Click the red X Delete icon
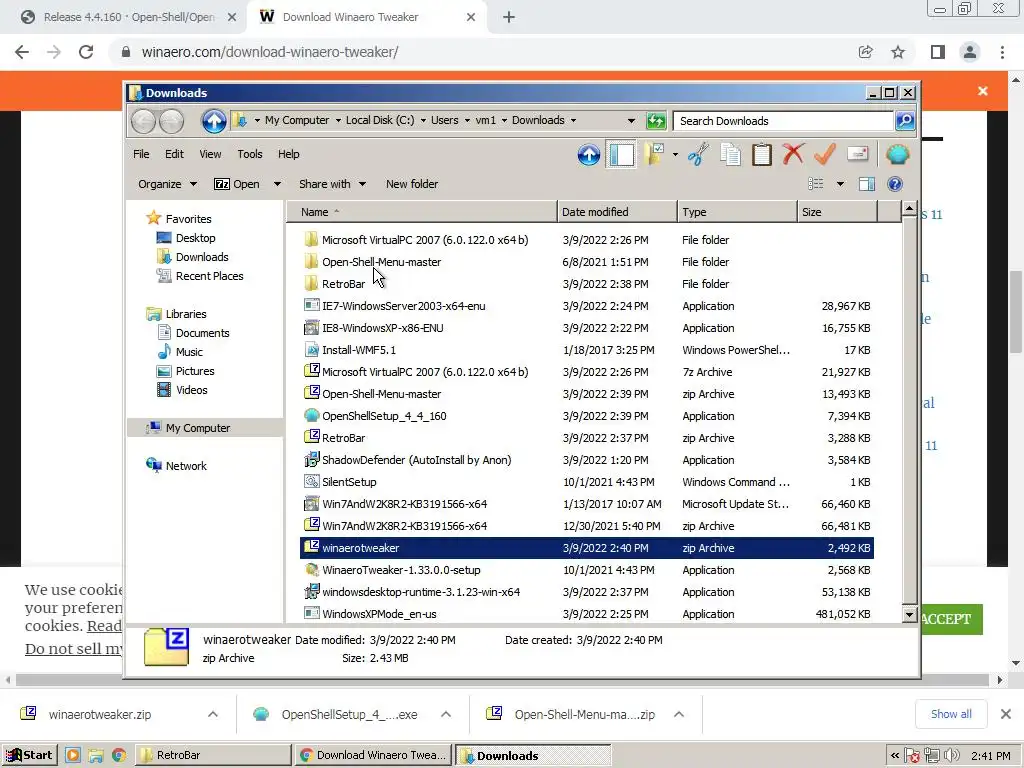The height and width of the screenshot is (768, 1024). [x=793, y=155]
